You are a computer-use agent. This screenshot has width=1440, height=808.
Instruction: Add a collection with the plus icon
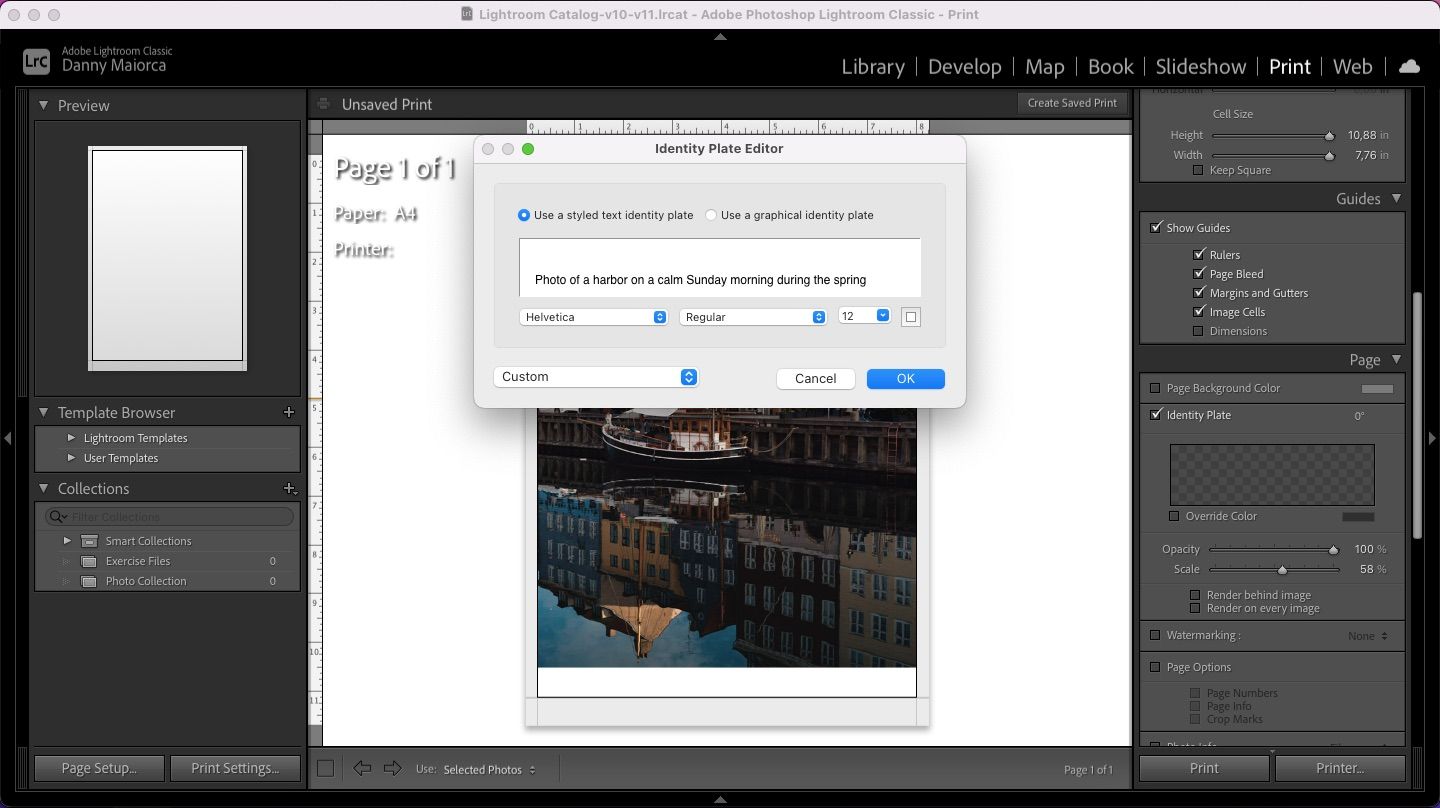pyautogui.click(x=289, y=488)
